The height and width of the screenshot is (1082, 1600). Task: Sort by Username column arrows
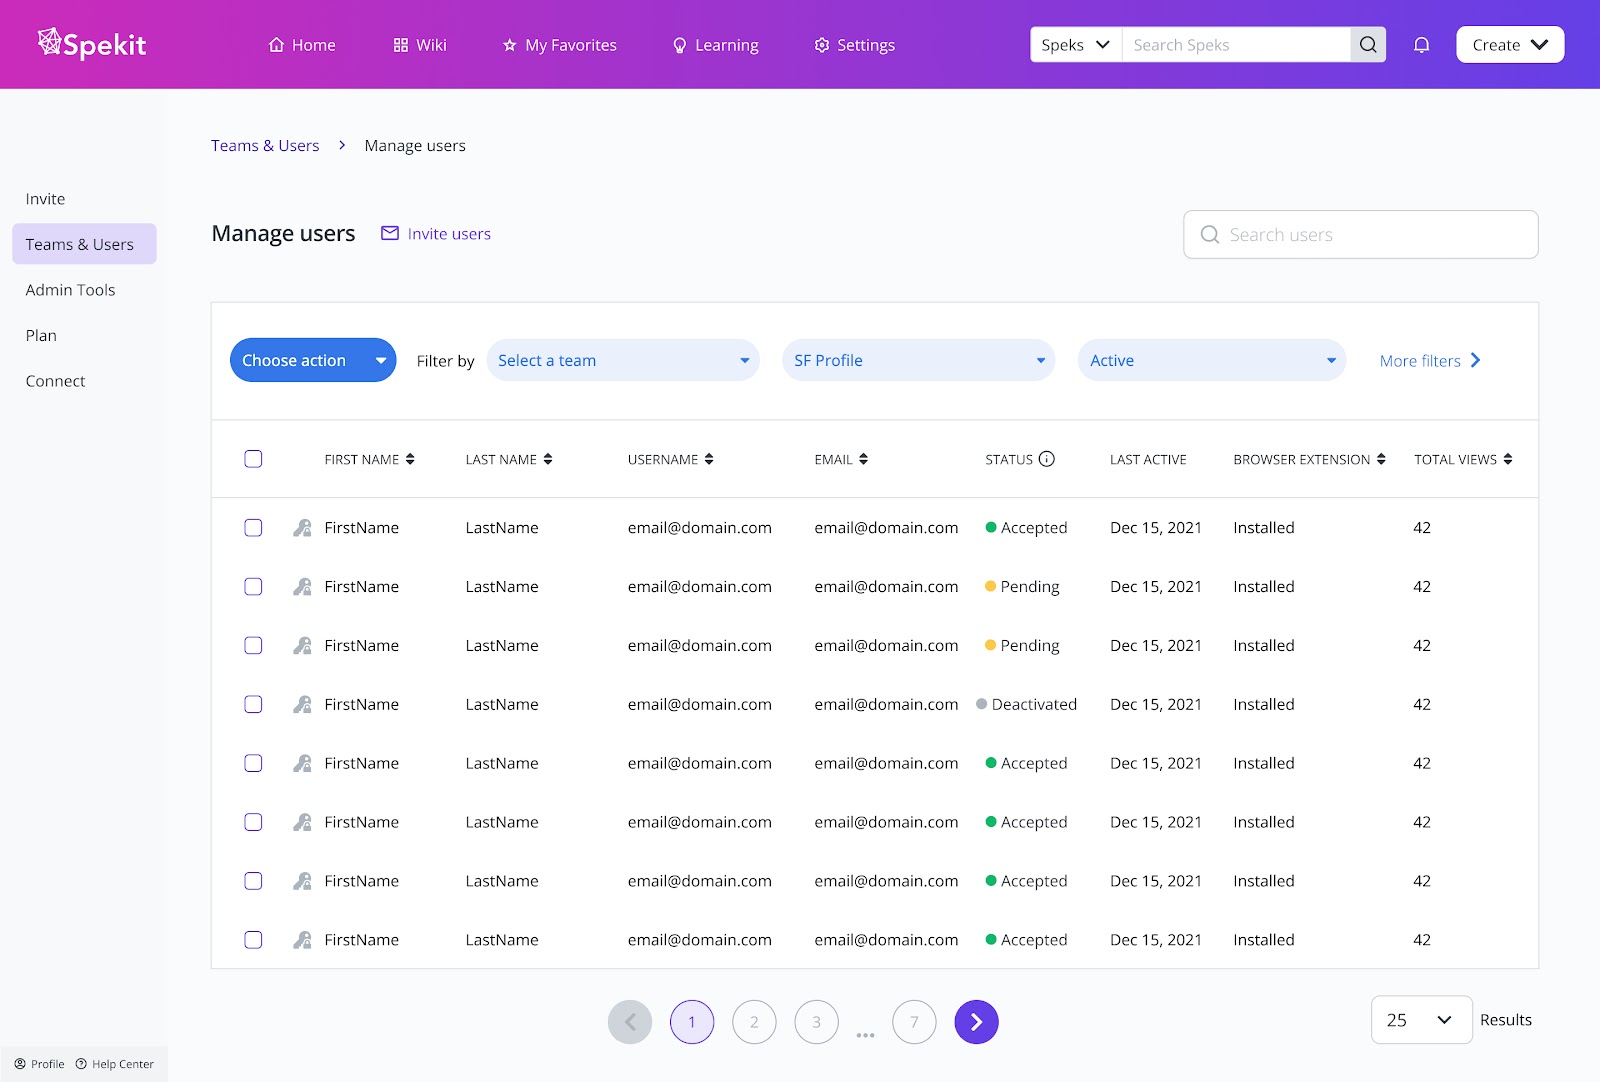pos(709,459)
